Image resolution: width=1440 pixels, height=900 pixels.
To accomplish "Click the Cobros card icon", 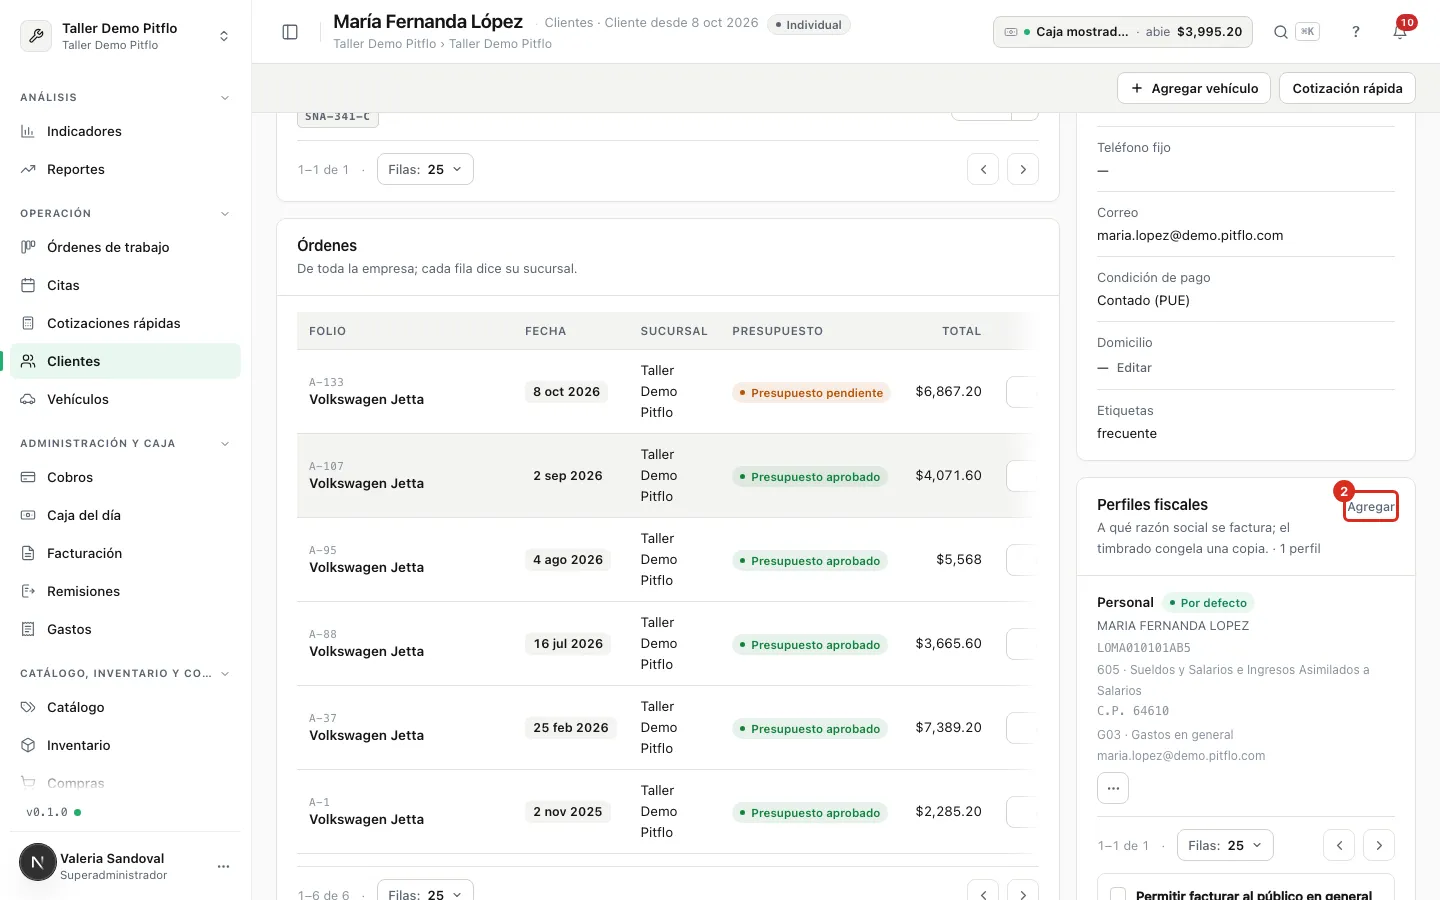I will pos(28,477).
